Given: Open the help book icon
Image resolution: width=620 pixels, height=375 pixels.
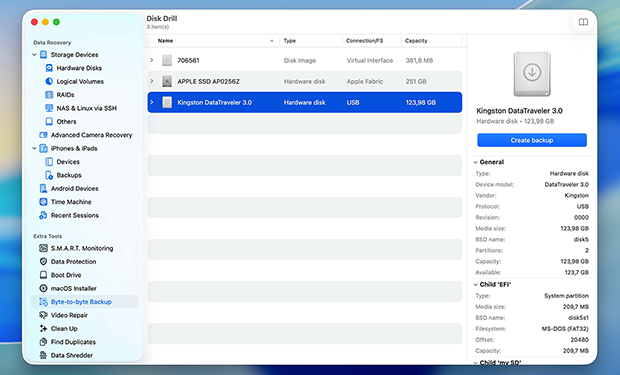Looking at the screenshot, I should click(583, 22).
